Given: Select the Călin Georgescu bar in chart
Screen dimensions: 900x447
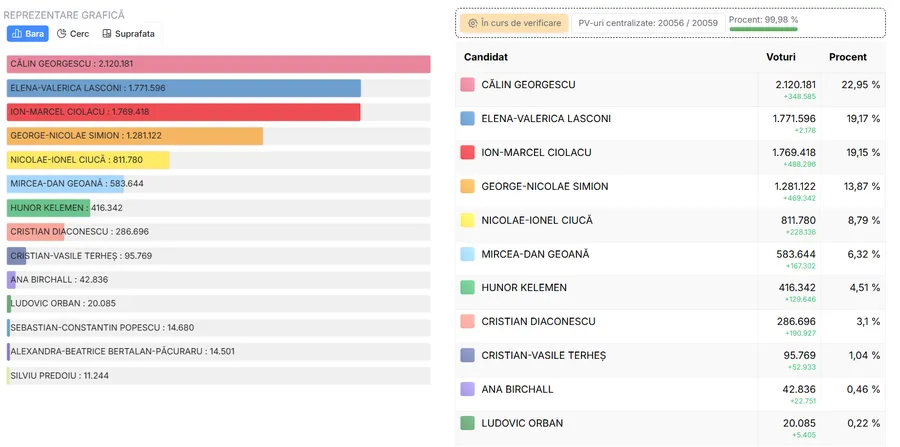Looking at the screenshot, I should pyautogui.click(x=218, y=64).
